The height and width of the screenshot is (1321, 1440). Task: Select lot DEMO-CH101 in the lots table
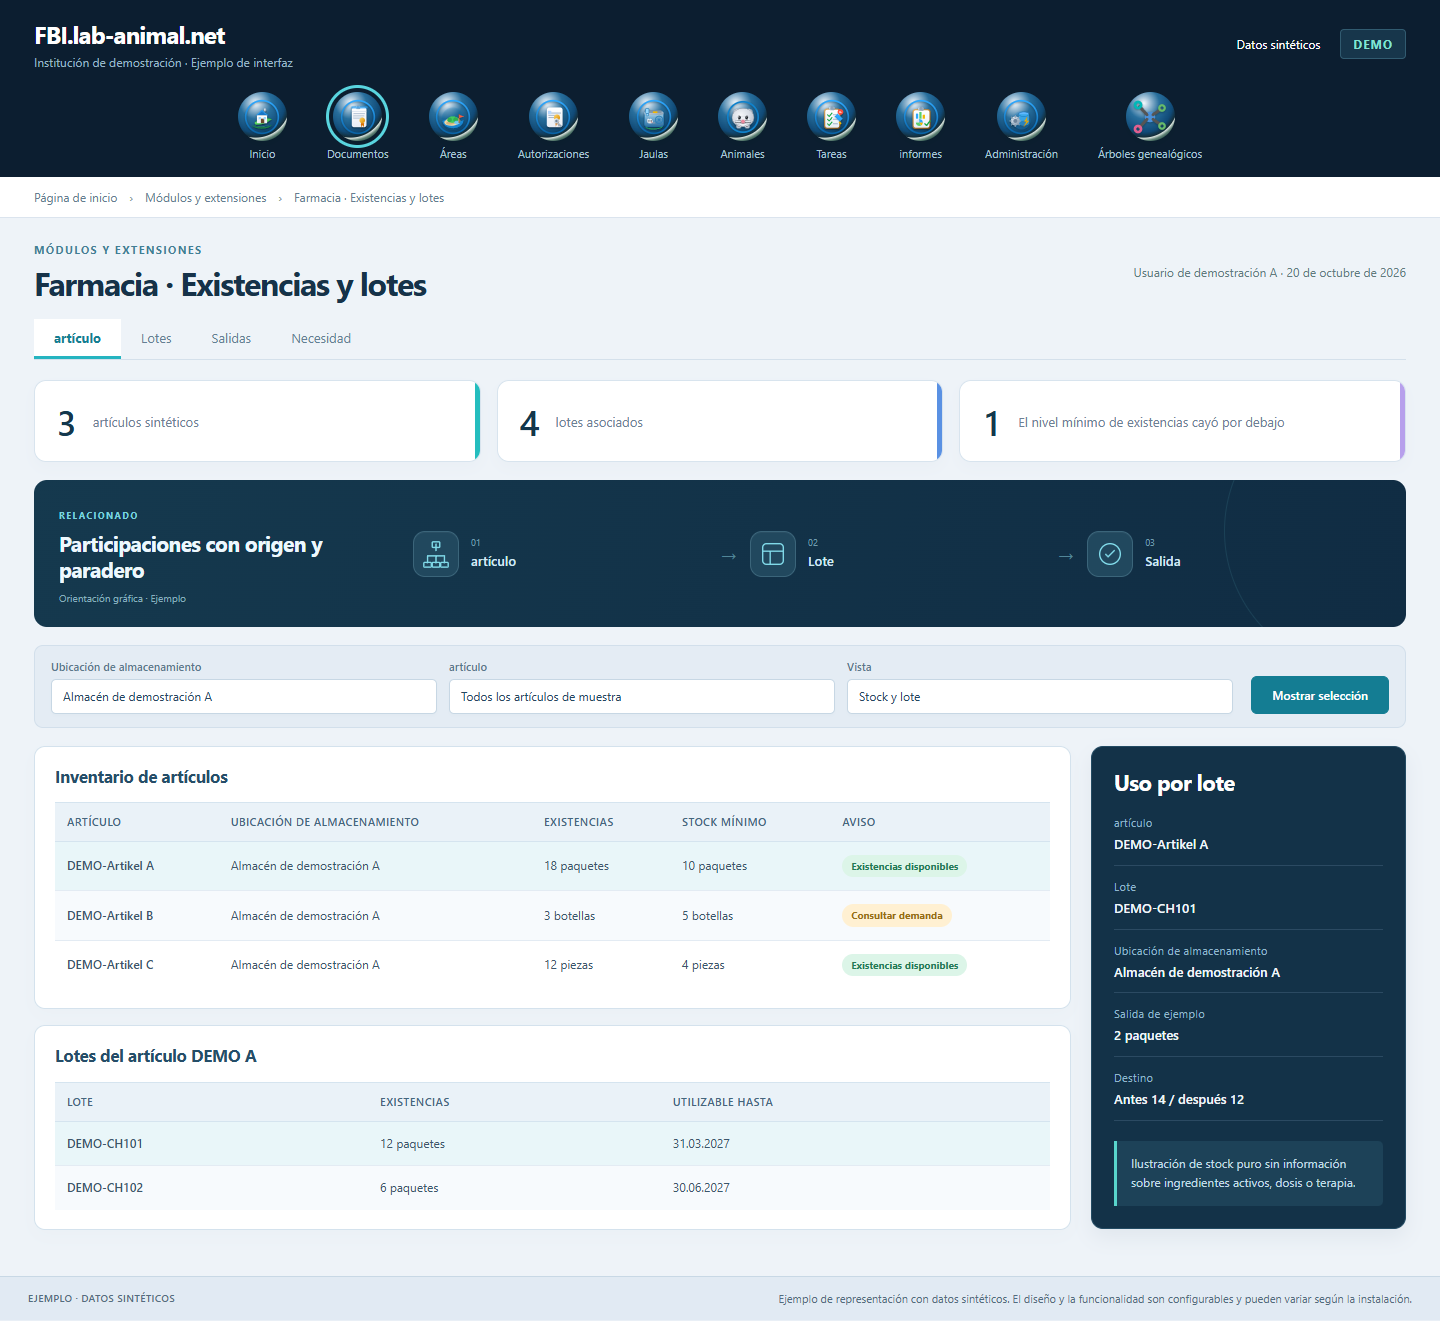tap(552, 1144)
